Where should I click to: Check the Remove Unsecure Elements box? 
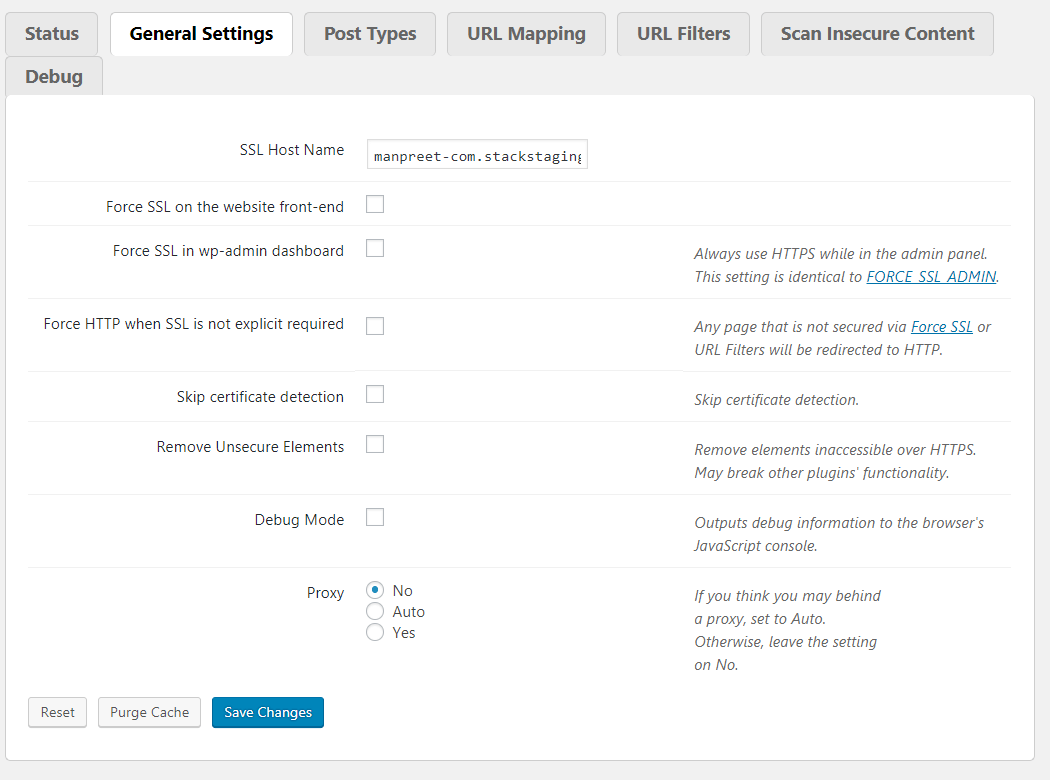pyautogui.click(x=375, y=445)
